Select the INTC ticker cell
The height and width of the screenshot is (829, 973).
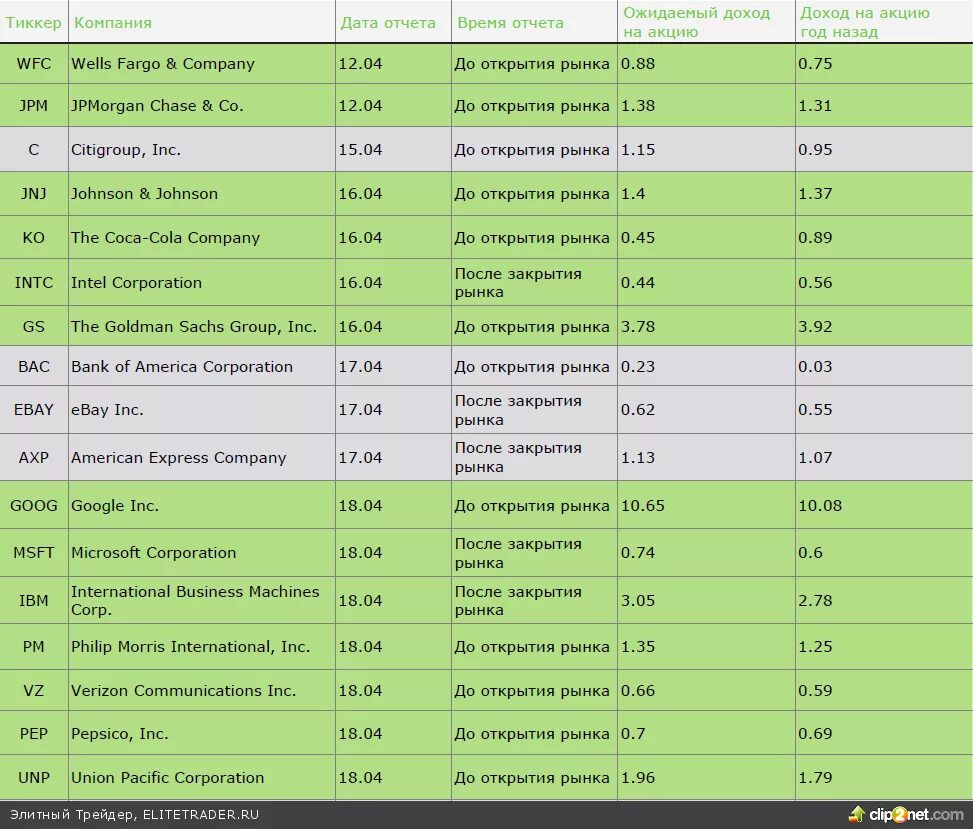point(34,282)
